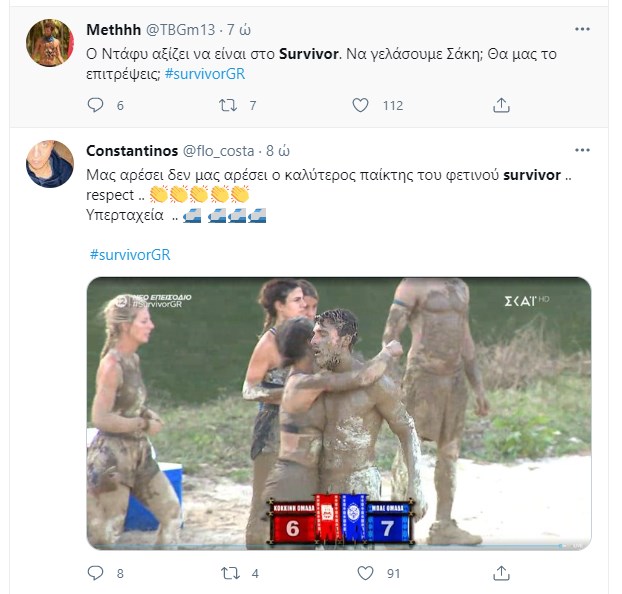Visit the Constantinos display name link

(131, 151)
